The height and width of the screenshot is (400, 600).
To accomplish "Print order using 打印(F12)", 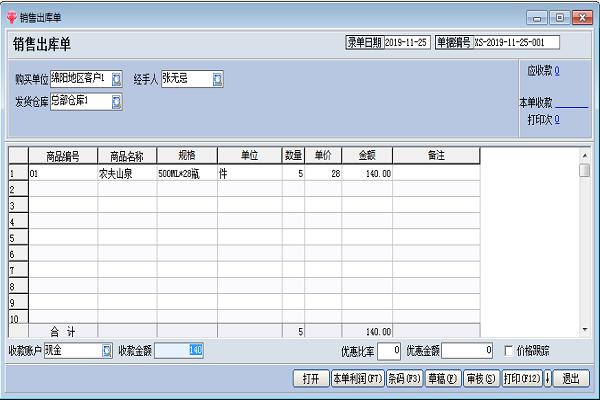I will [x=522, y=379].
